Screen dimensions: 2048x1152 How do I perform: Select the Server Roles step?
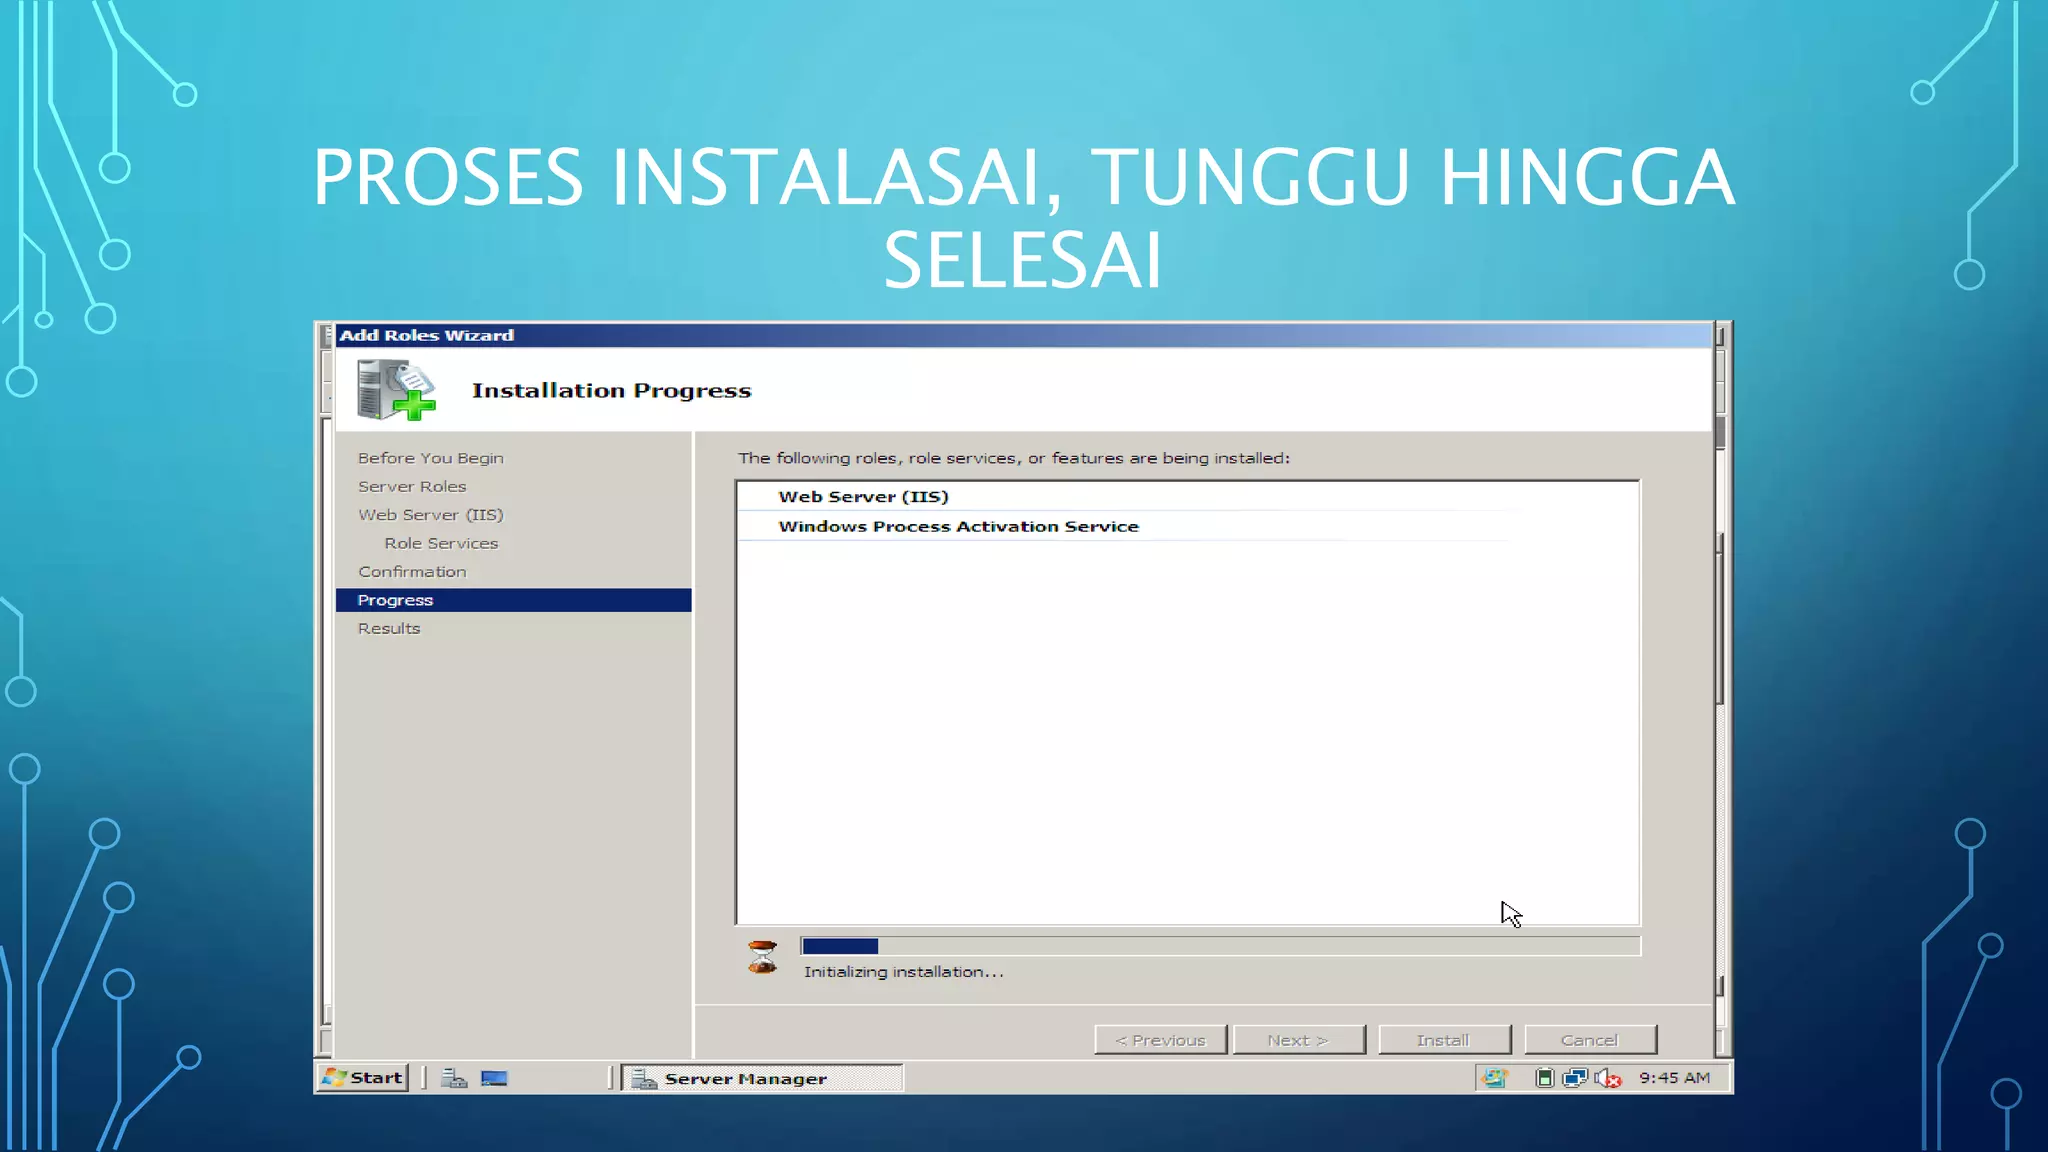coord(412,486)
